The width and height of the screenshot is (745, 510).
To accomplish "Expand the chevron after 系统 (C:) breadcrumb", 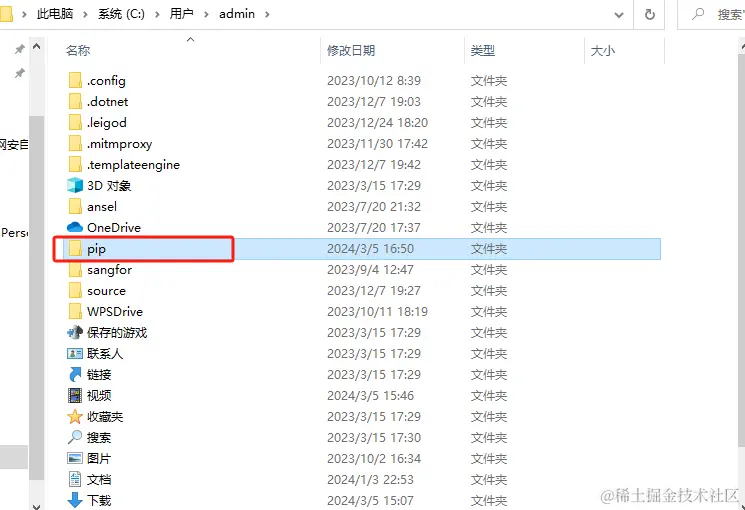I will click(x=157, y=14).
